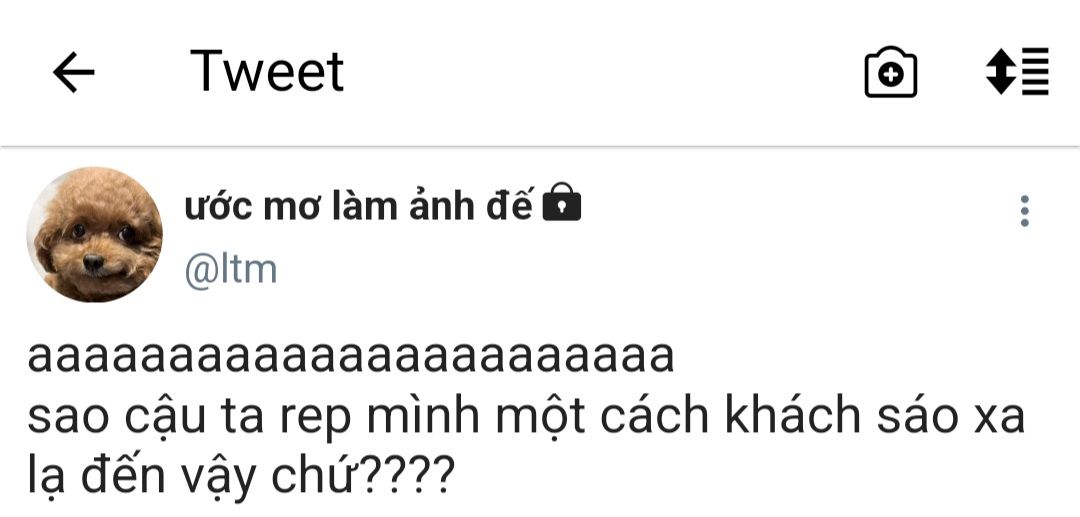The height and width of the screenshot is (517, 1080).
Task: Open profile via name "ước mơ làm ảnh đế"
Action: tap(359, 205)
